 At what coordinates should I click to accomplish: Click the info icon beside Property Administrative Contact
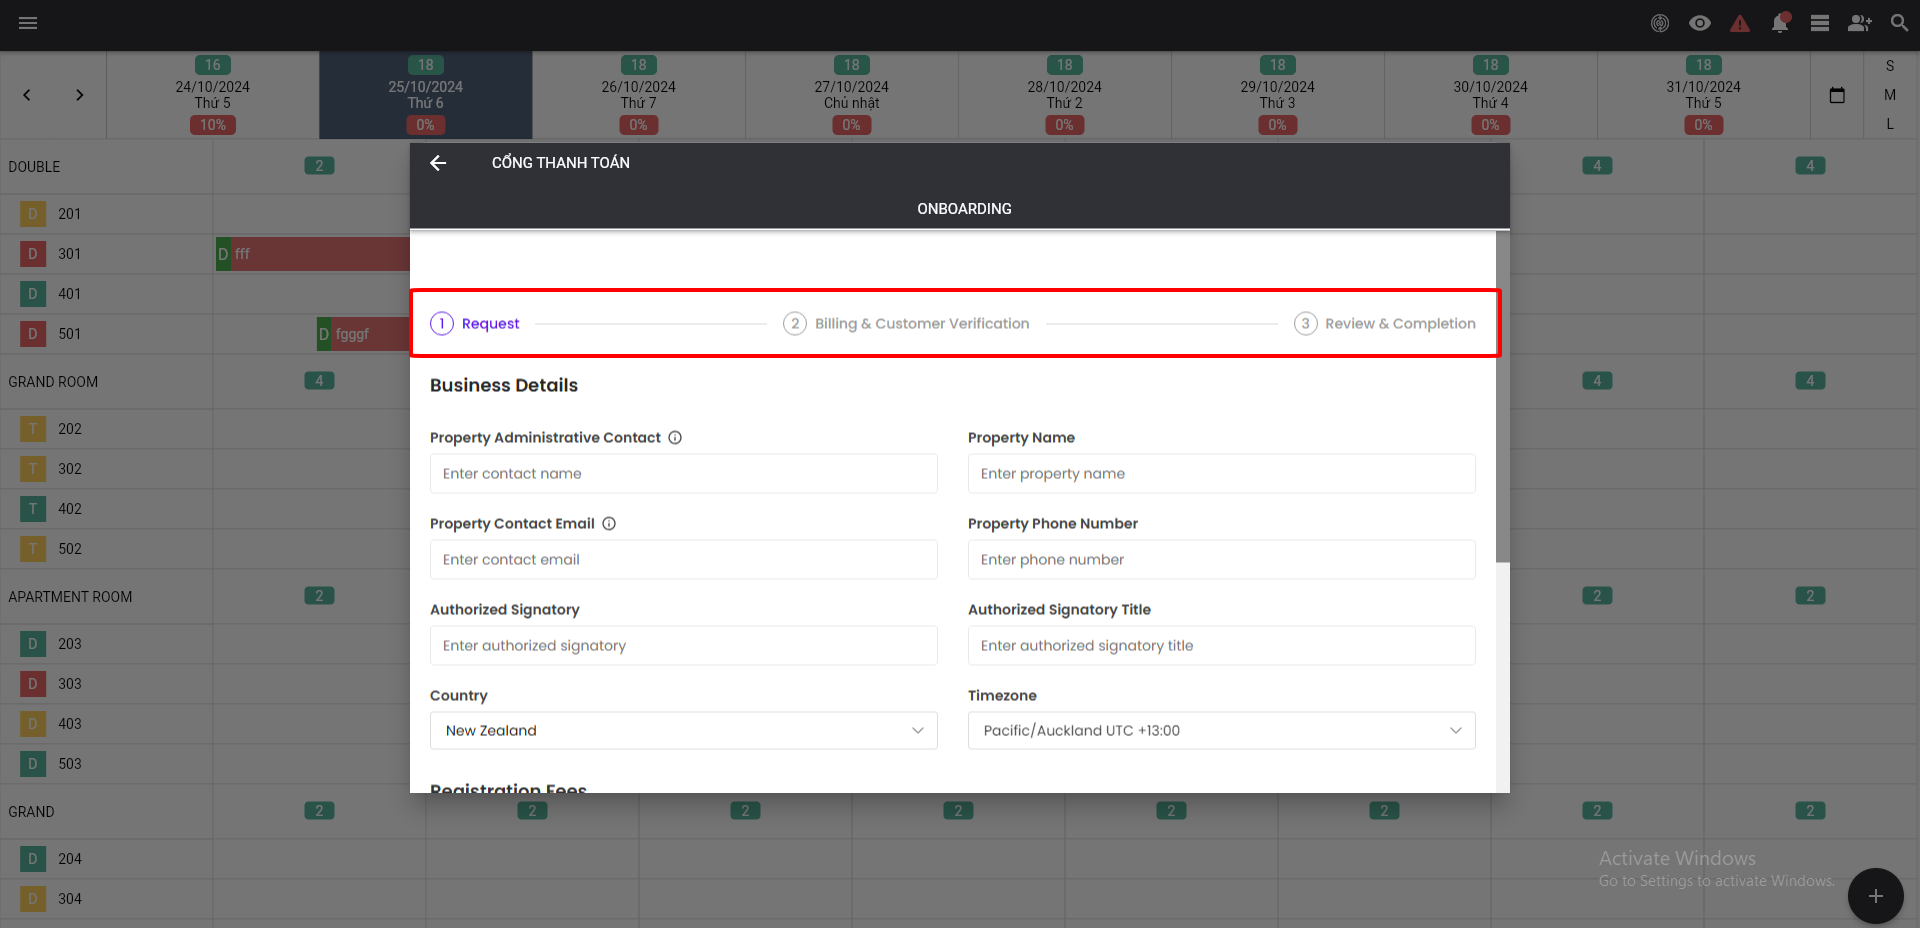[x=675, y=438]
